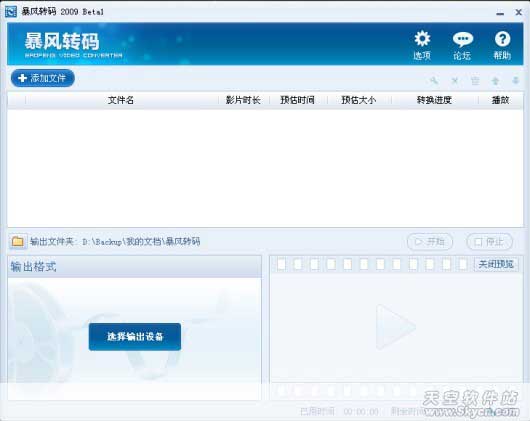Click the 文件名 column header
Image resolution: width=530 pixels, height=421 pixels.
(x=121, y=100)
